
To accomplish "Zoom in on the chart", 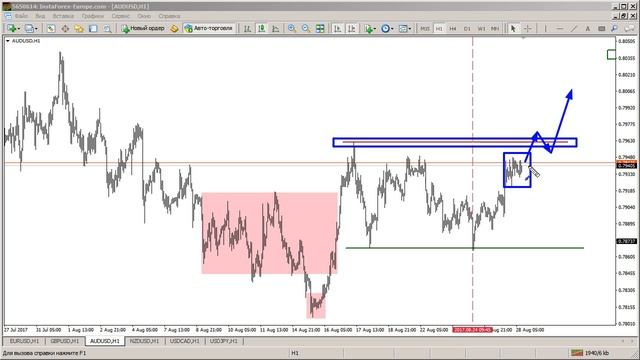I will [x=292, y=28].
